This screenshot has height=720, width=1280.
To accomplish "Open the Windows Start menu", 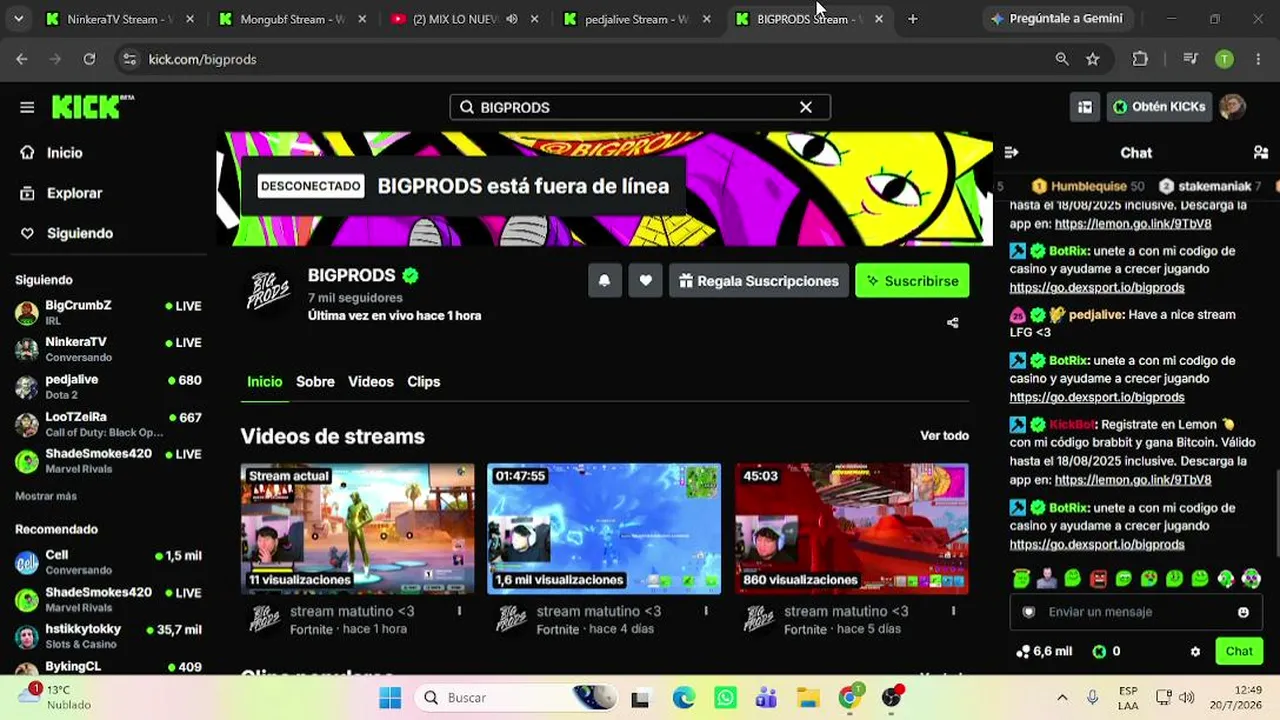I will [x=390, y=697].
